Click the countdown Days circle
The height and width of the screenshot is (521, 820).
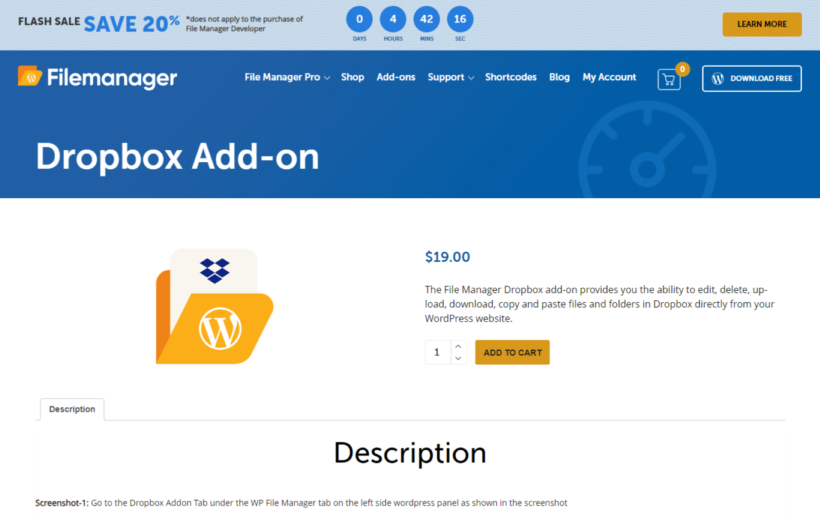(359, 19)
